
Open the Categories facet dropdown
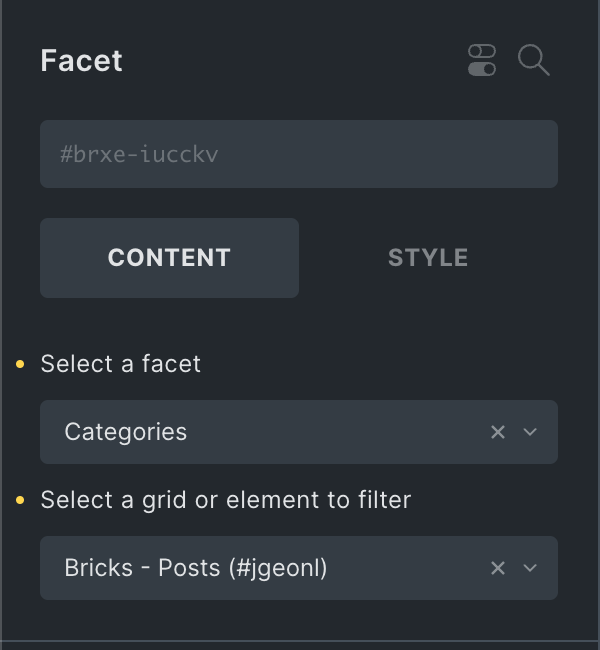point(260,432)
